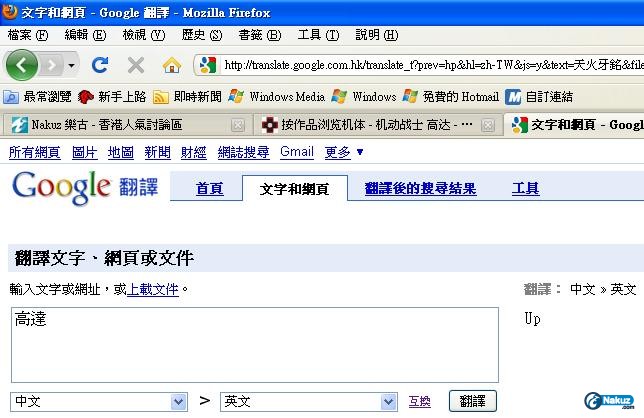Click the 網誌搜尋 link
Screen dimensions: 644x418
tap(244, 152)
